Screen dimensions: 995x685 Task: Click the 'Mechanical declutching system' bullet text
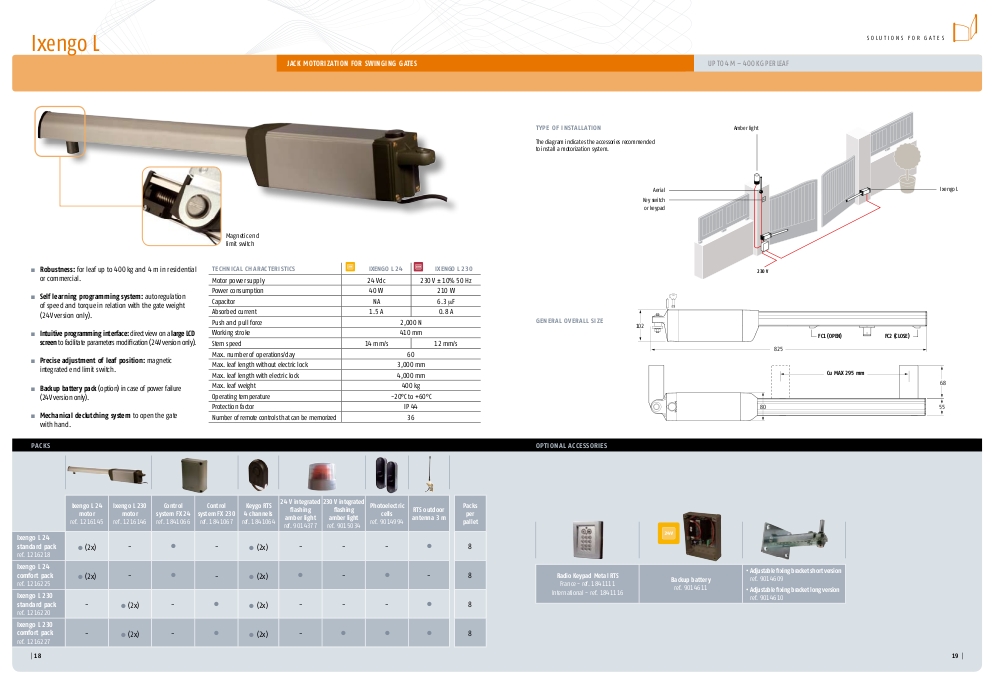(109, 420)
